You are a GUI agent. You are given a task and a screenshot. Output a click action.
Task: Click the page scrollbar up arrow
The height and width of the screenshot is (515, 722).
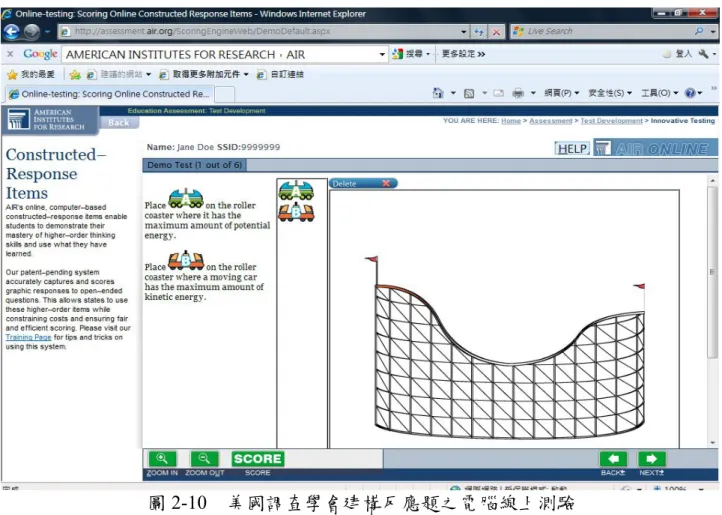click(713, 181)
